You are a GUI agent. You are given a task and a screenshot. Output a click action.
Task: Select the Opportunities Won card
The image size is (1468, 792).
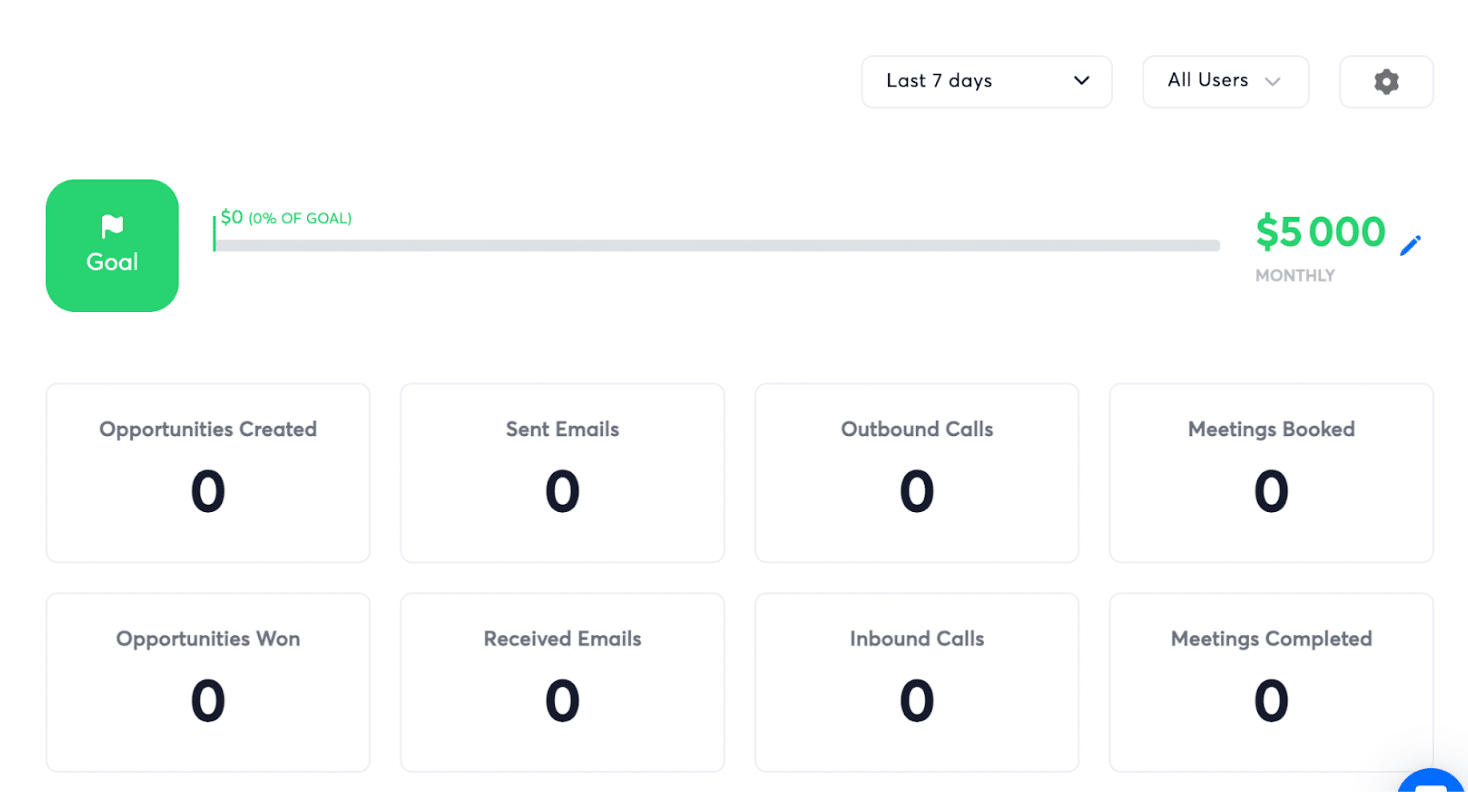click(208, 683)
